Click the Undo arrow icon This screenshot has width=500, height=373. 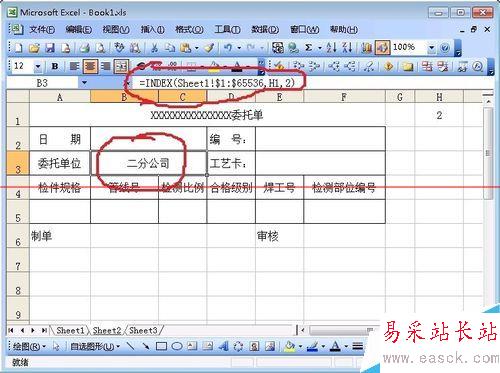coord(228,48)
